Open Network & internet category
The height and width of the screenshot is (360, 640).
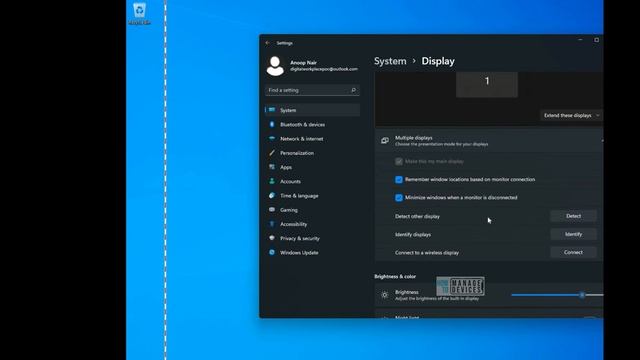click(x=313, y=138)
